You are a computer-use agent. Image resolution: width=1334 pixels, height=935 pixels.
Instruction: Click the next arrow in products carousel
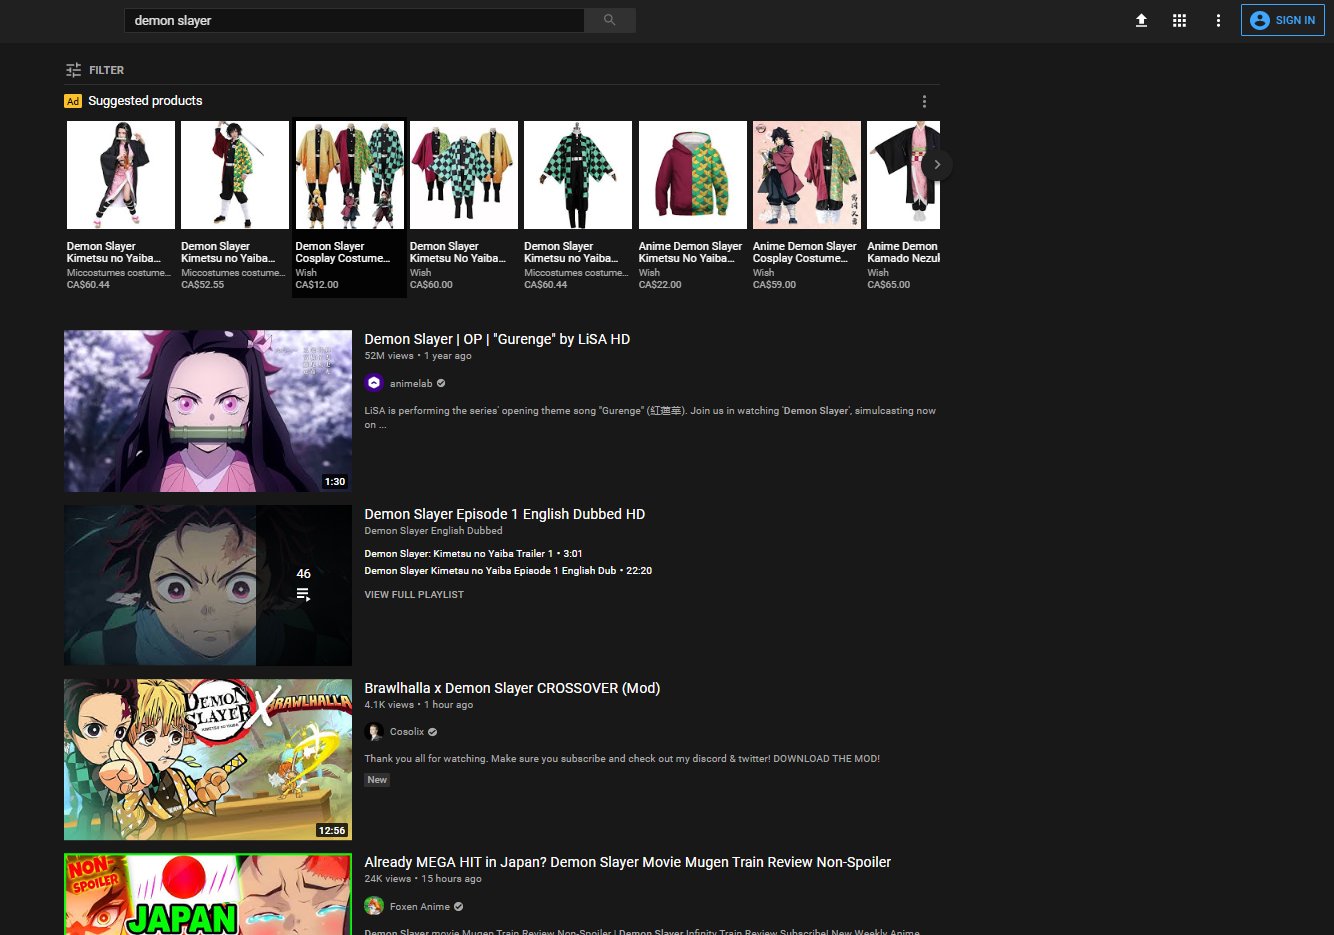937,164
